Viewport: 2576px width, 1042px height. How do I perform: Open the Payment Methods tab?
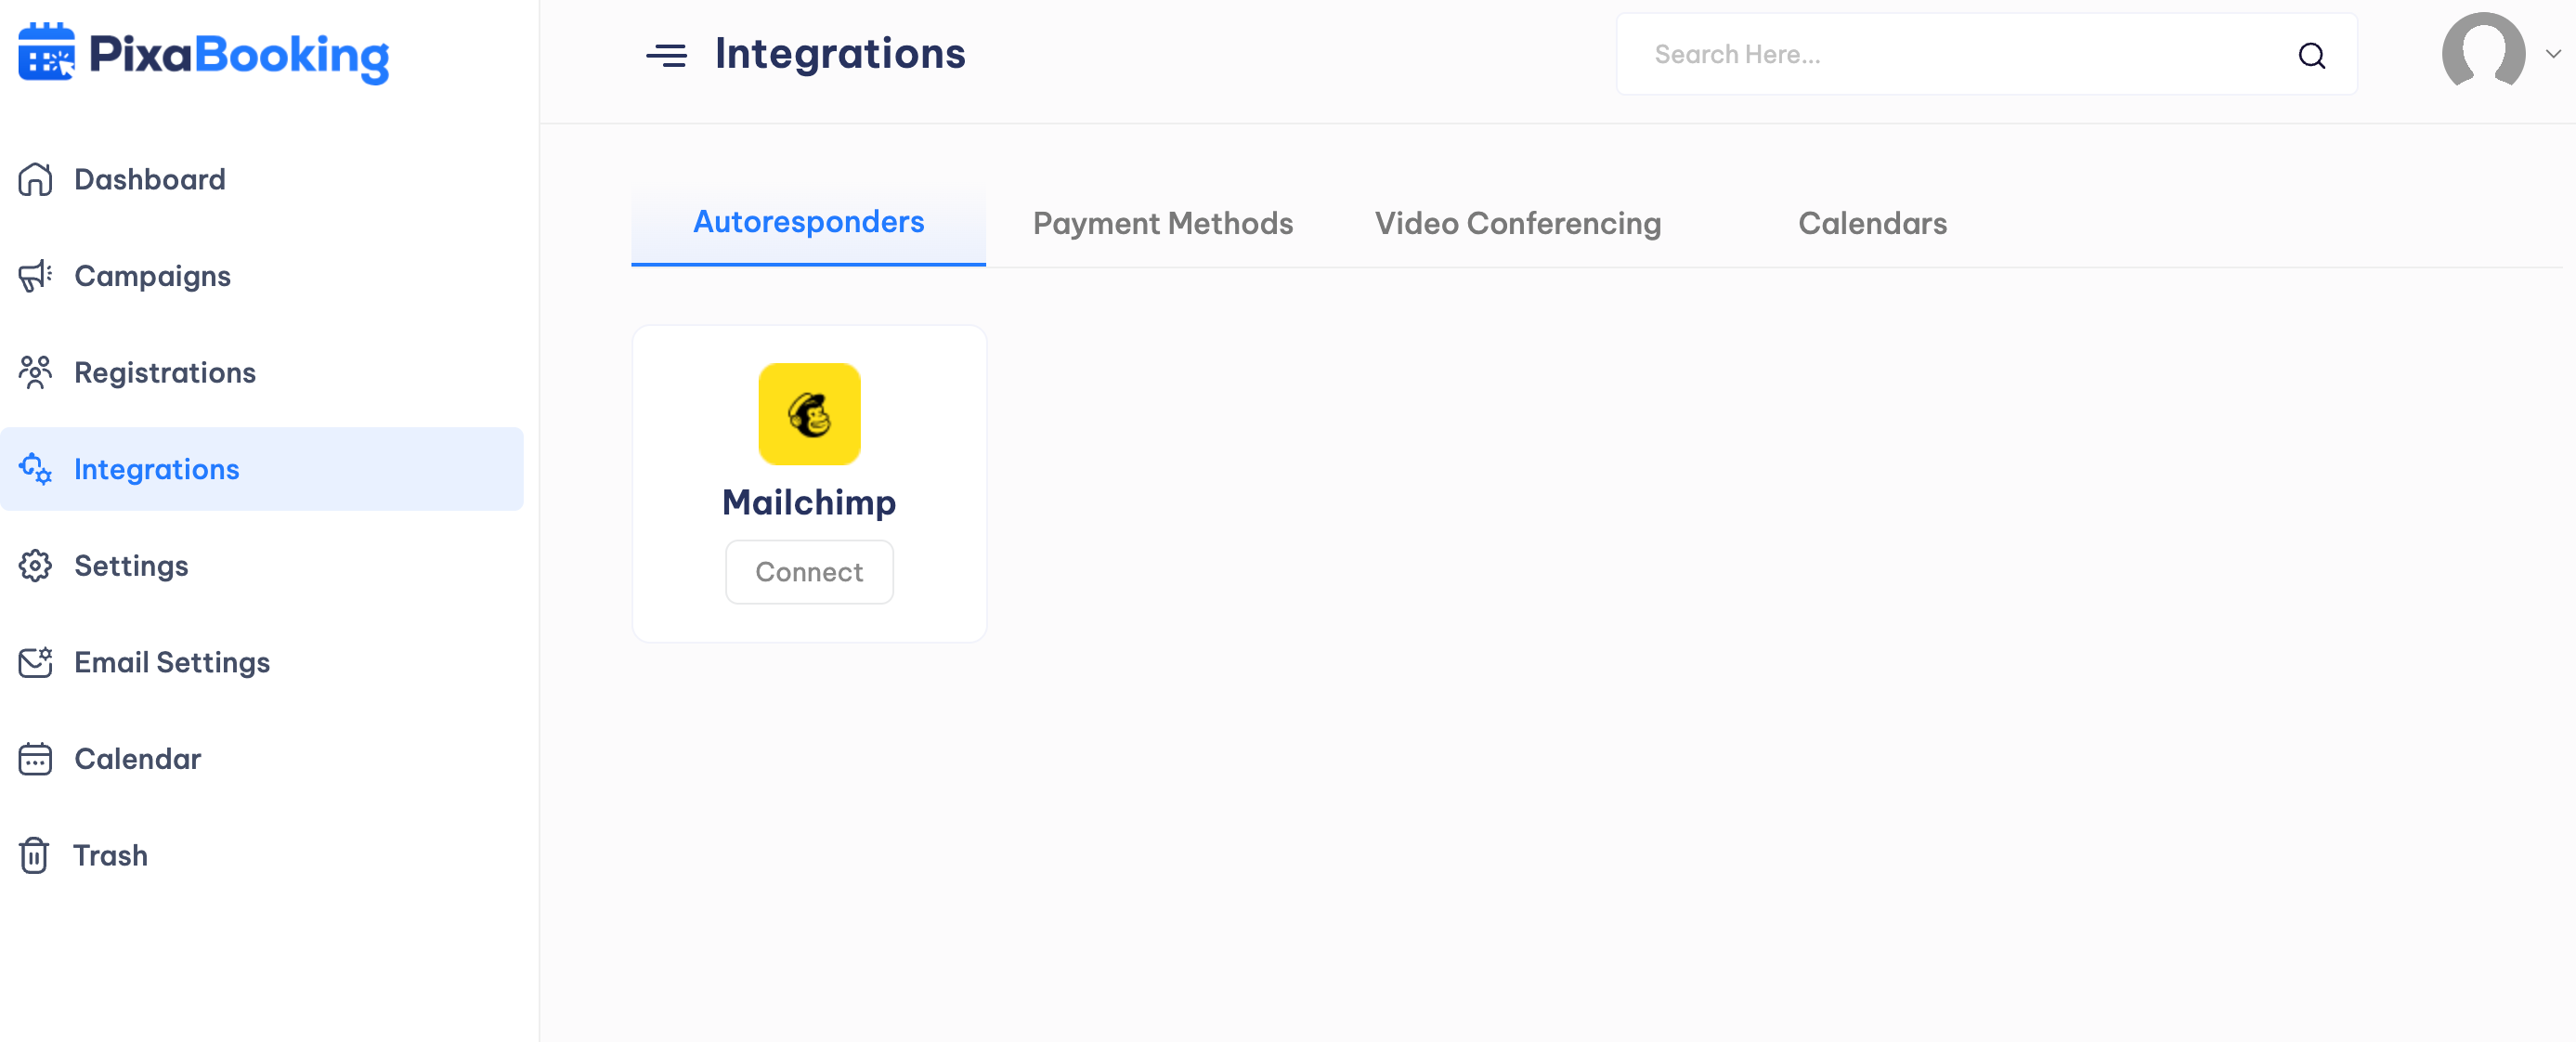click(1162, 224)
